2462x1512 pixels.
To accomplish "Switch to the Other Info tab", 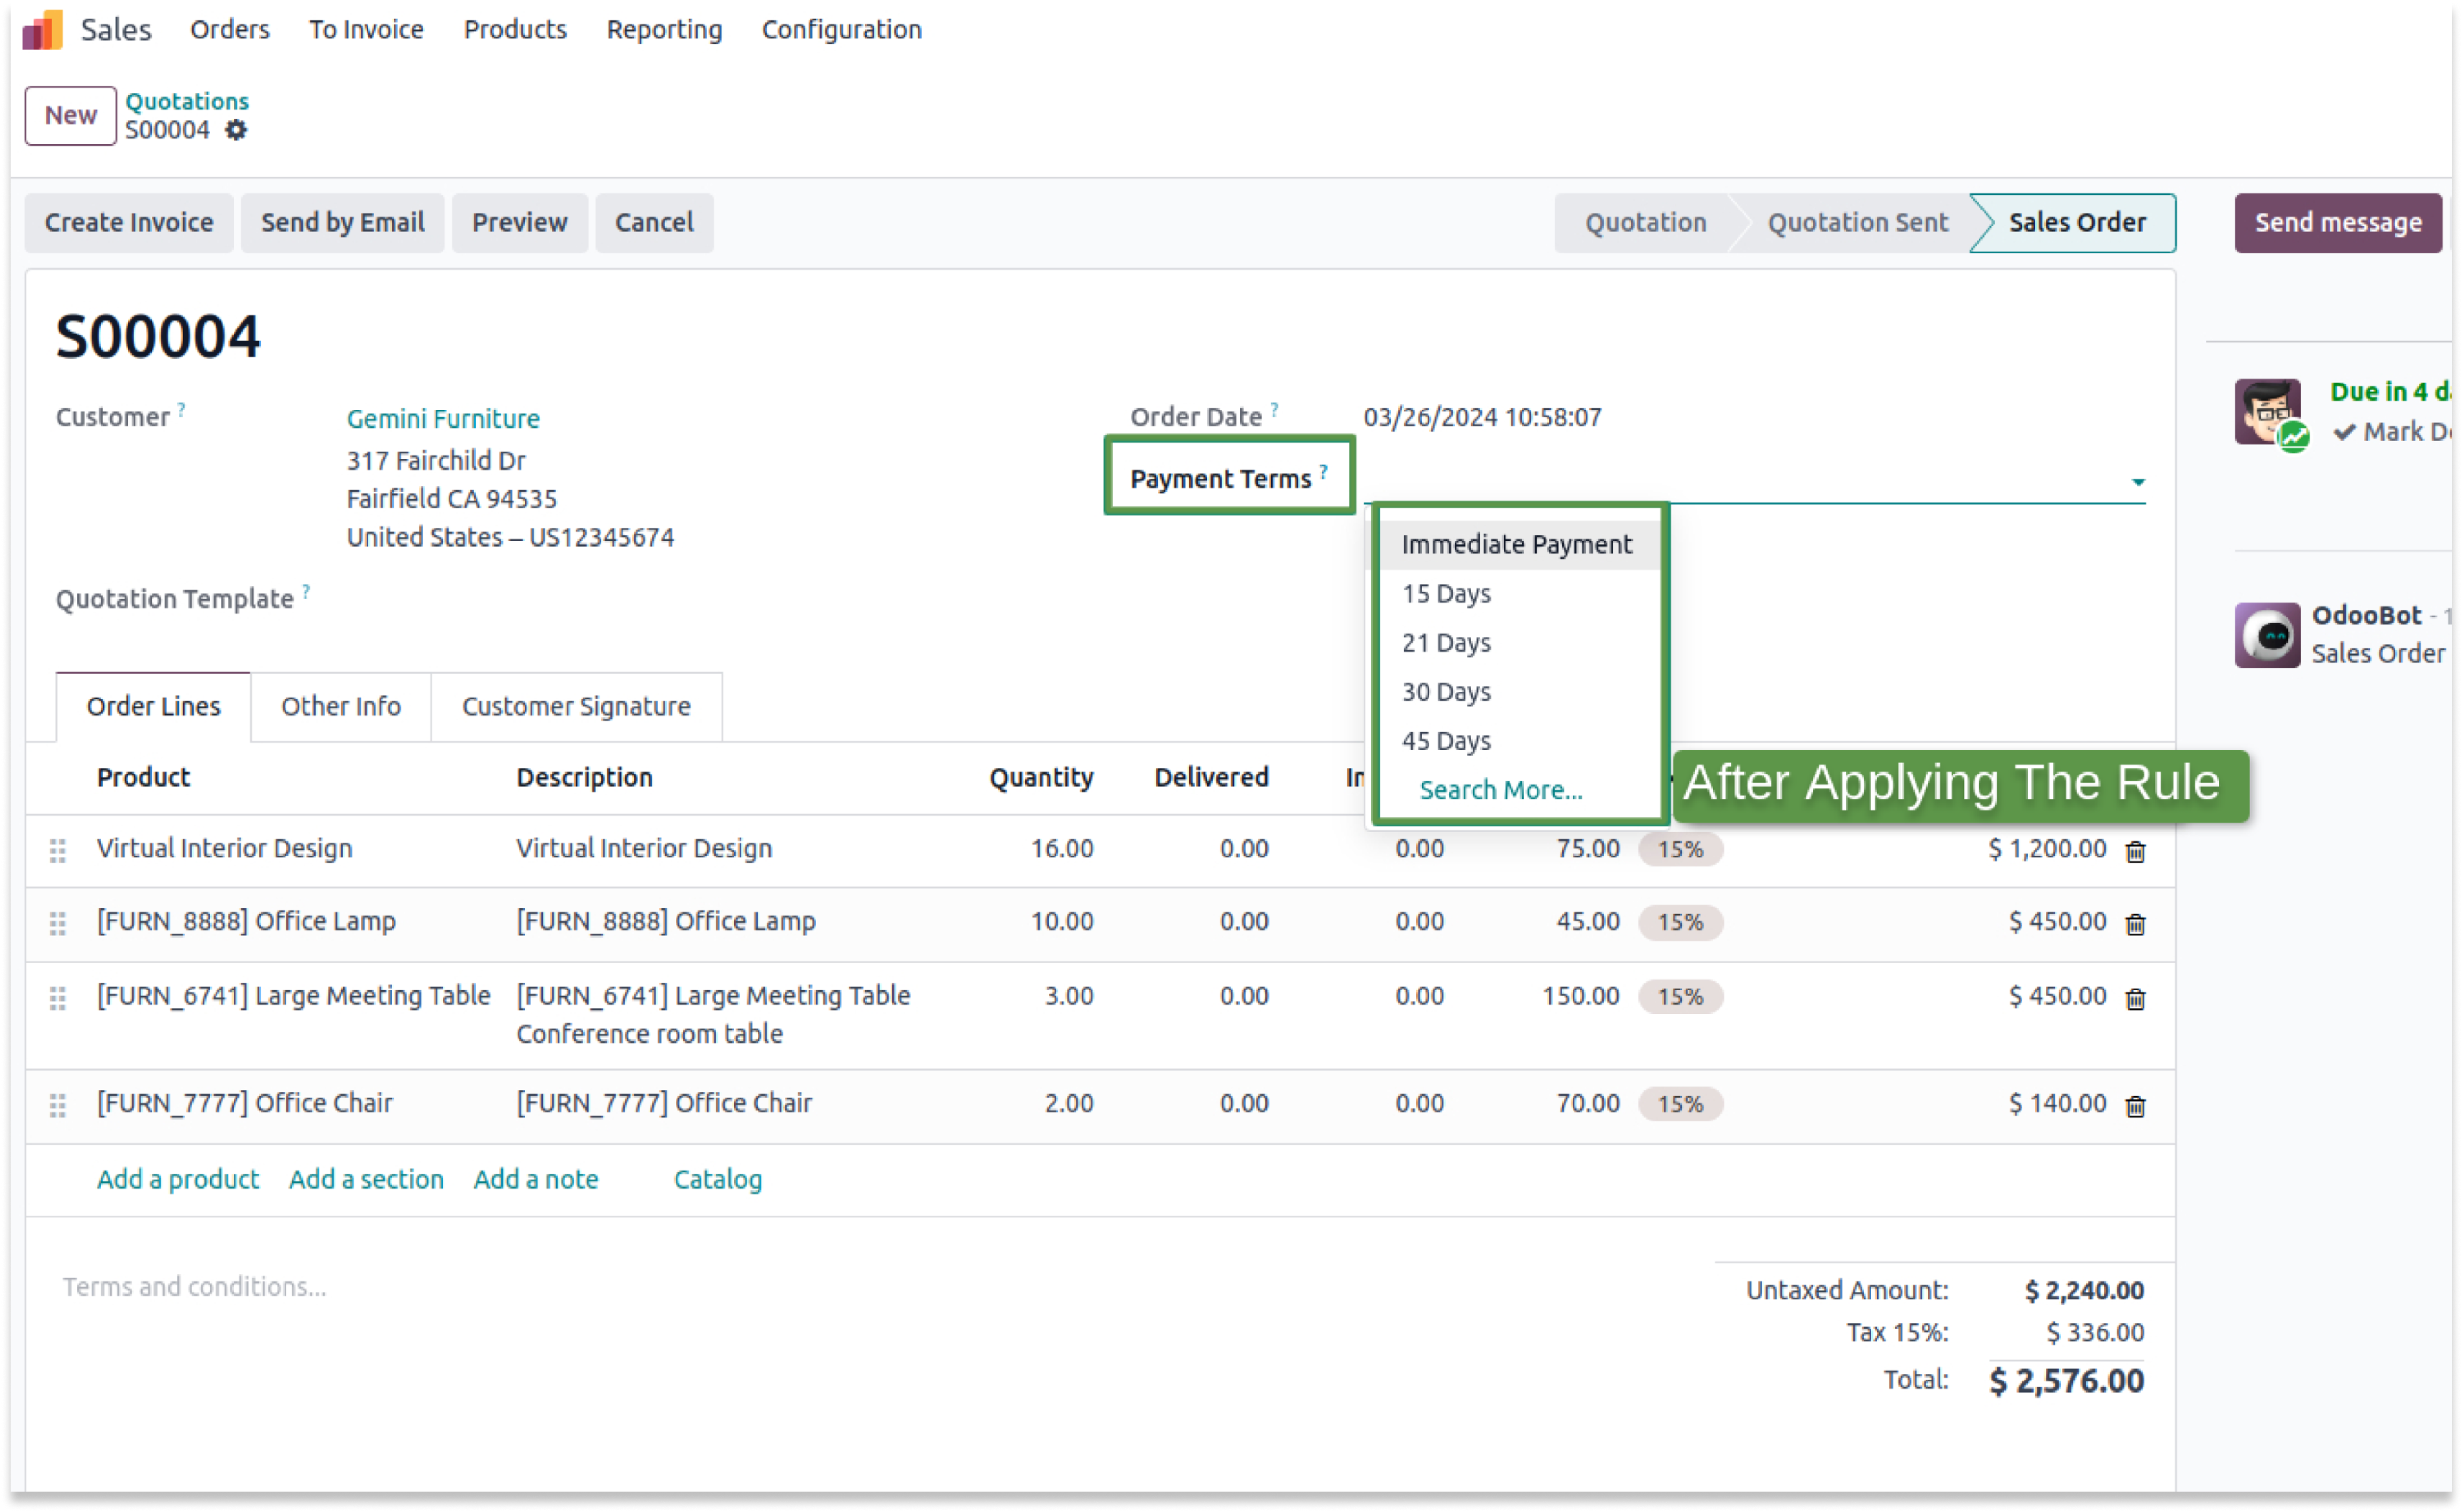I will click(340, 706).
